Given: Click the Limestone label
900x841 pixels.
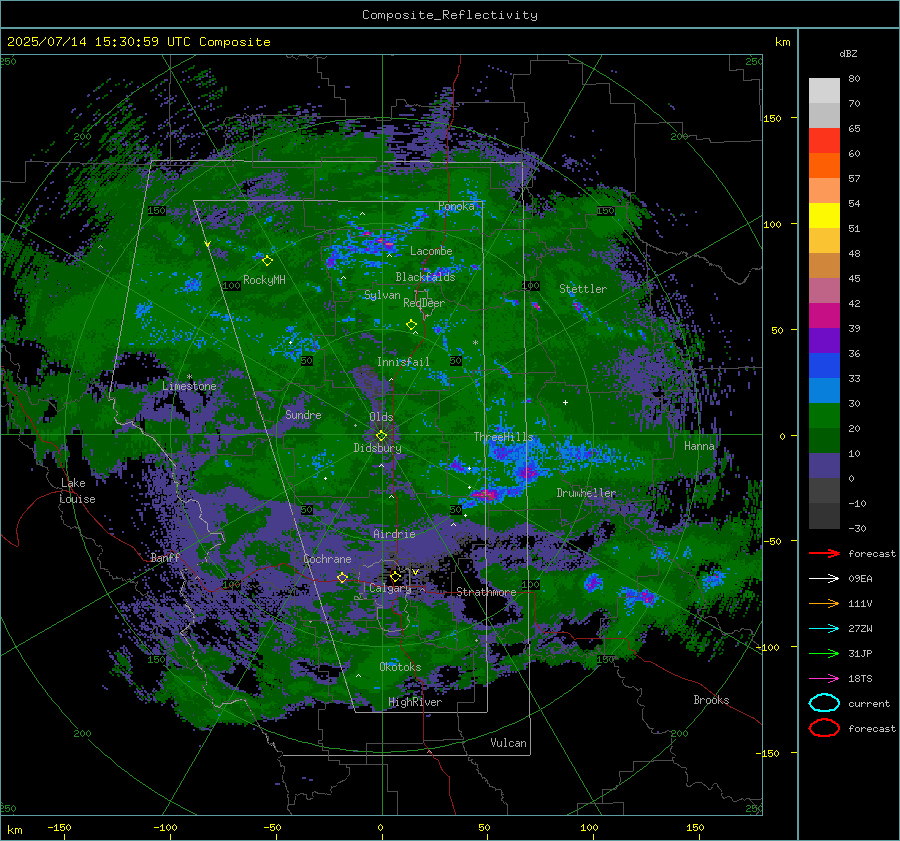Looking at the screenshot, I should 189,386.
